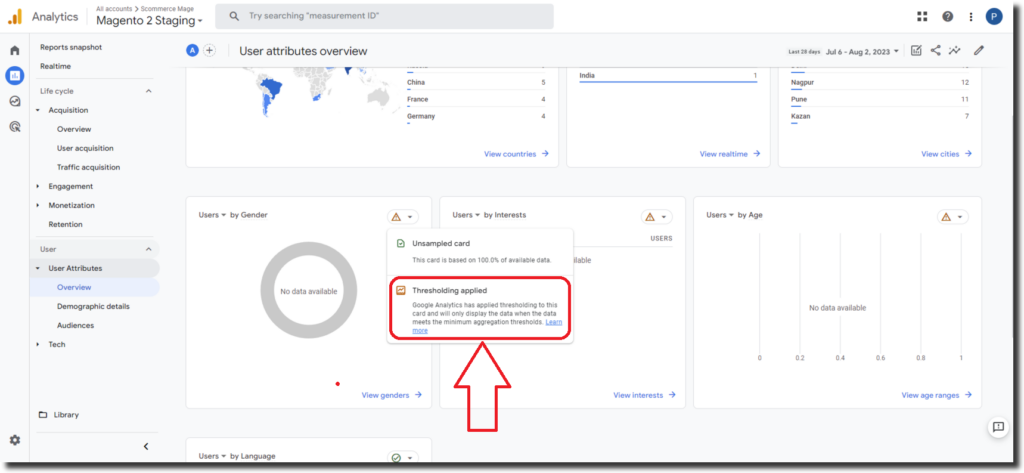Open the warning dropdown on Users by Age card
The width and height of the screenshot is (1024, 473).
[952, 216]
